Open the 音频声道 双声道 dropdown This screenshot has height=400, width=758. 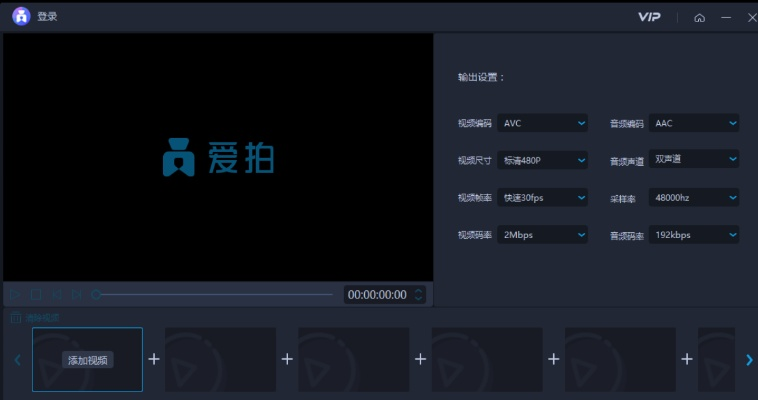(x=694, y=159)
